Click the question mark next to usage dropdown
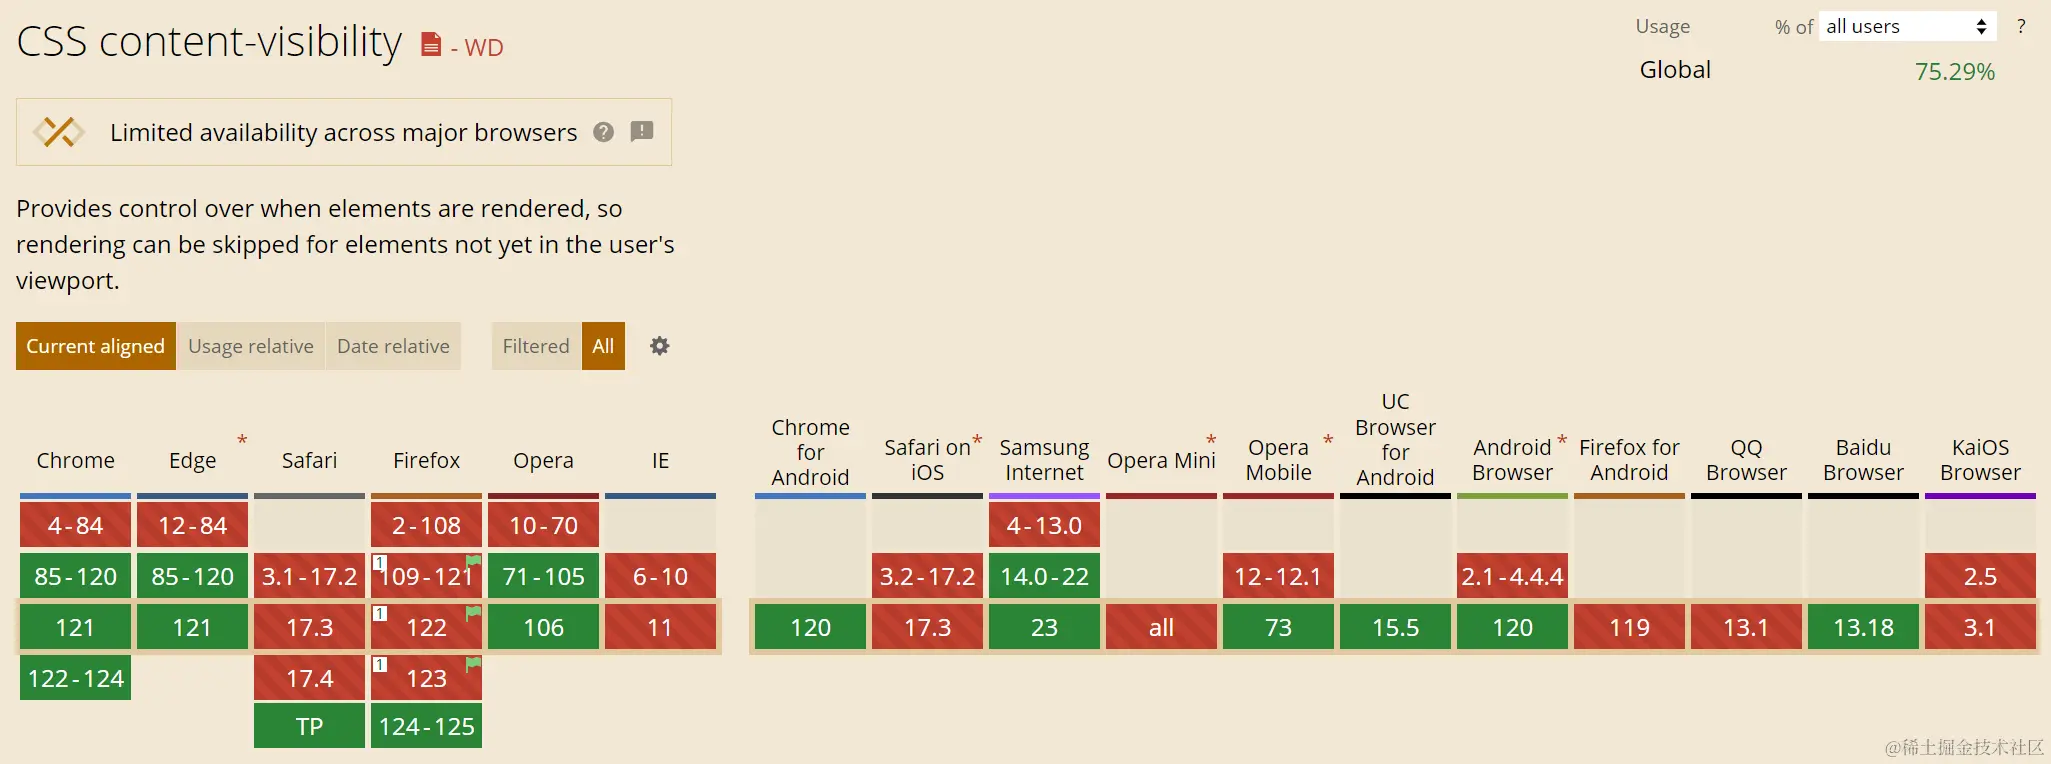The width and height of the screenshot is (2051, 764). tap(2021, 27)
